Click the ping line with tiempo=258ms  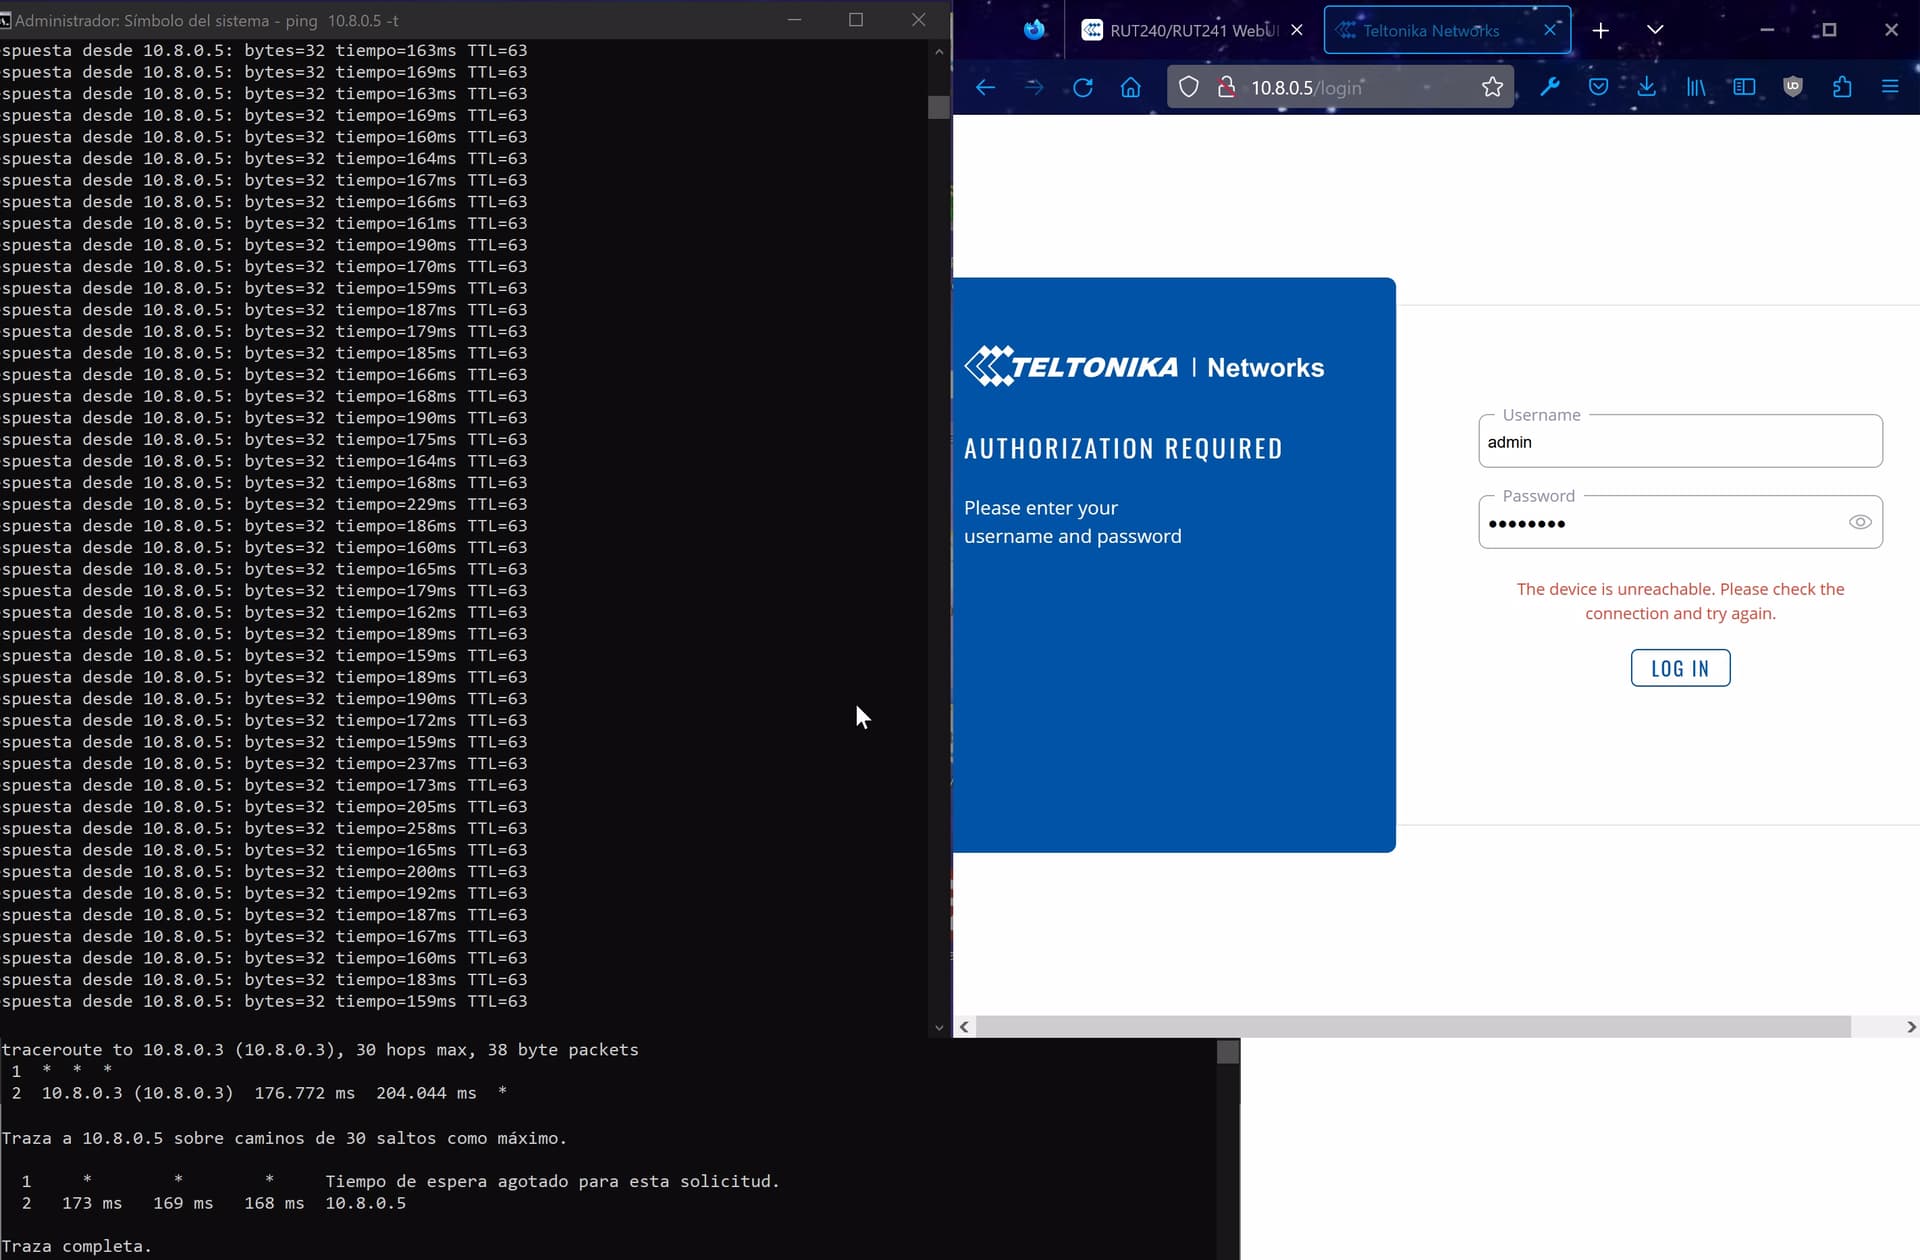point(264,828)
